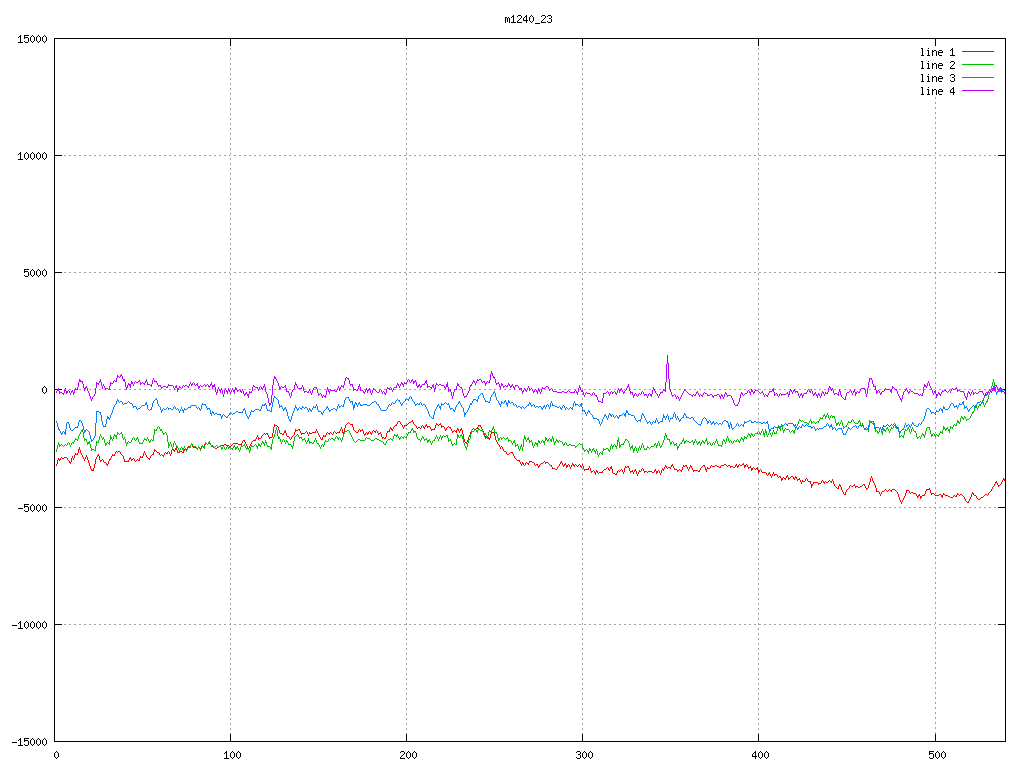Click the -15000 y-axis tick label
1024x768 pixels.
tap(29, 741)
